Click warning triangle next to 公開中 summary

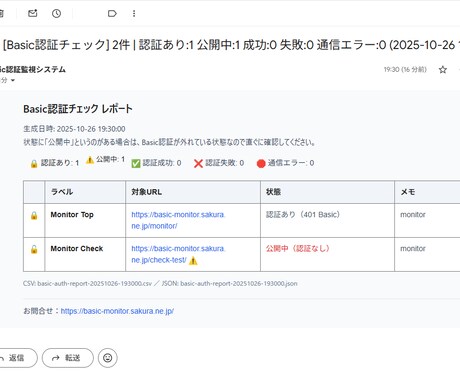90,160
